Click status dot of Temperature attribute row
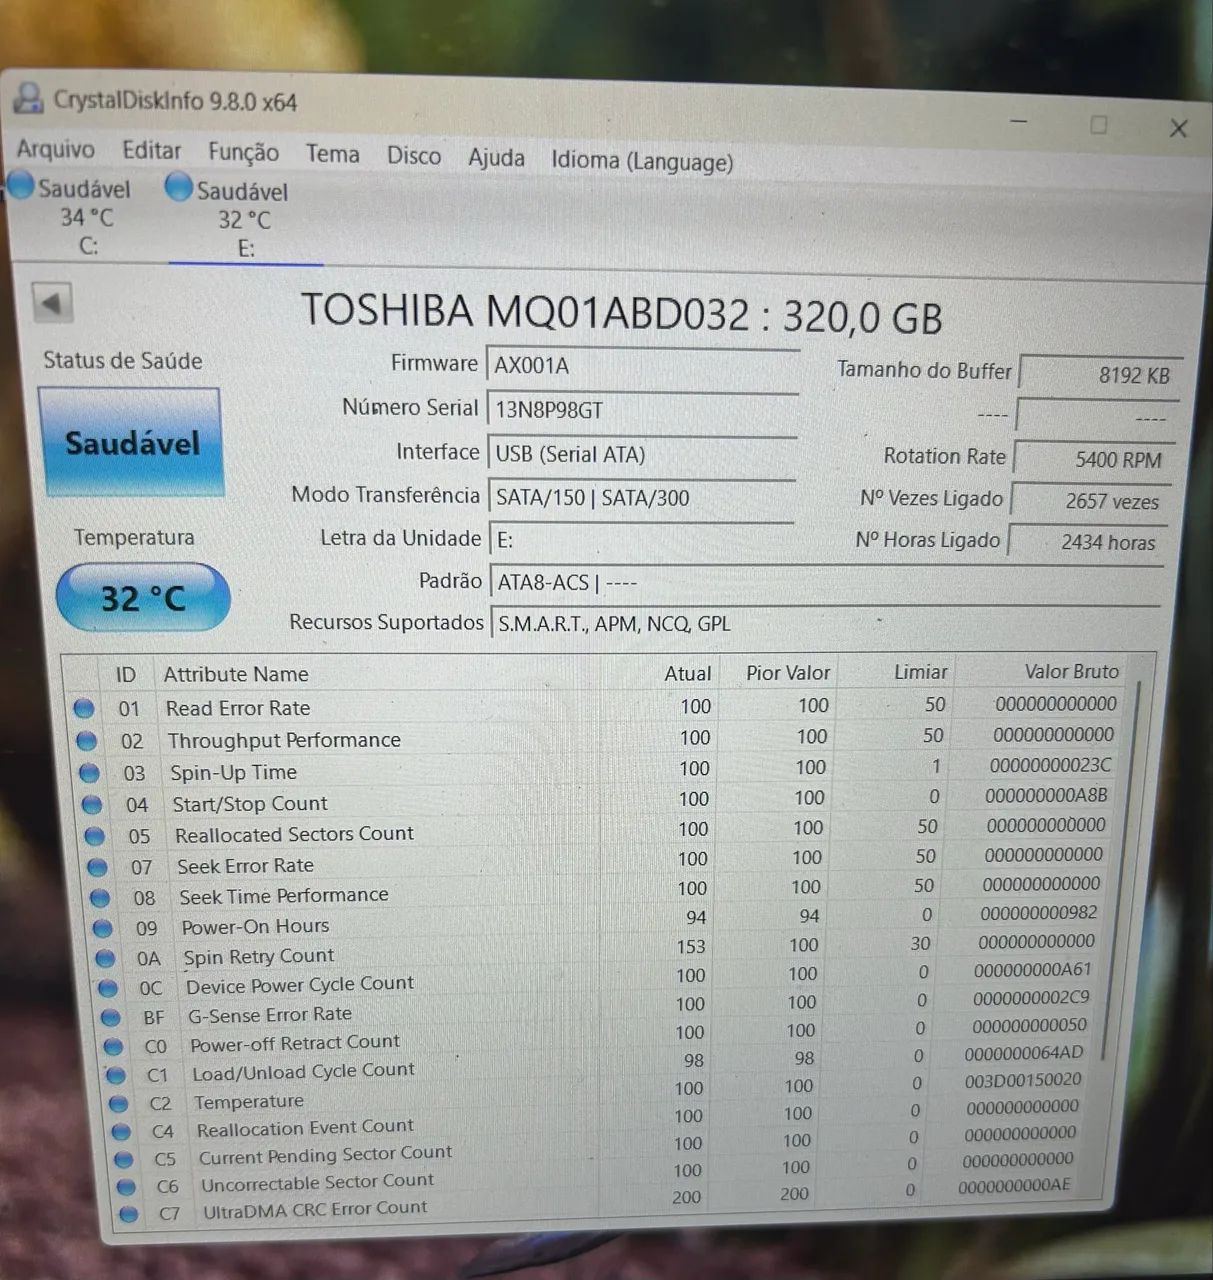Viewport: 1213px width, 1280px height. [119, 1103]
